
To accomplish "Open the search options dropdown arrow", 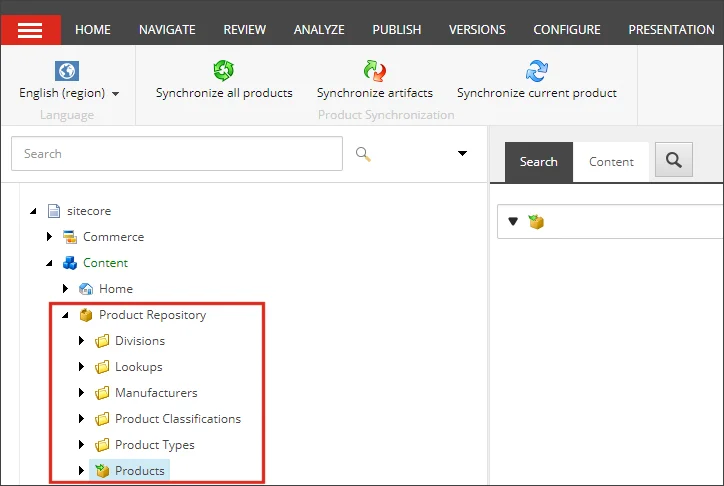I will (462, 153).
